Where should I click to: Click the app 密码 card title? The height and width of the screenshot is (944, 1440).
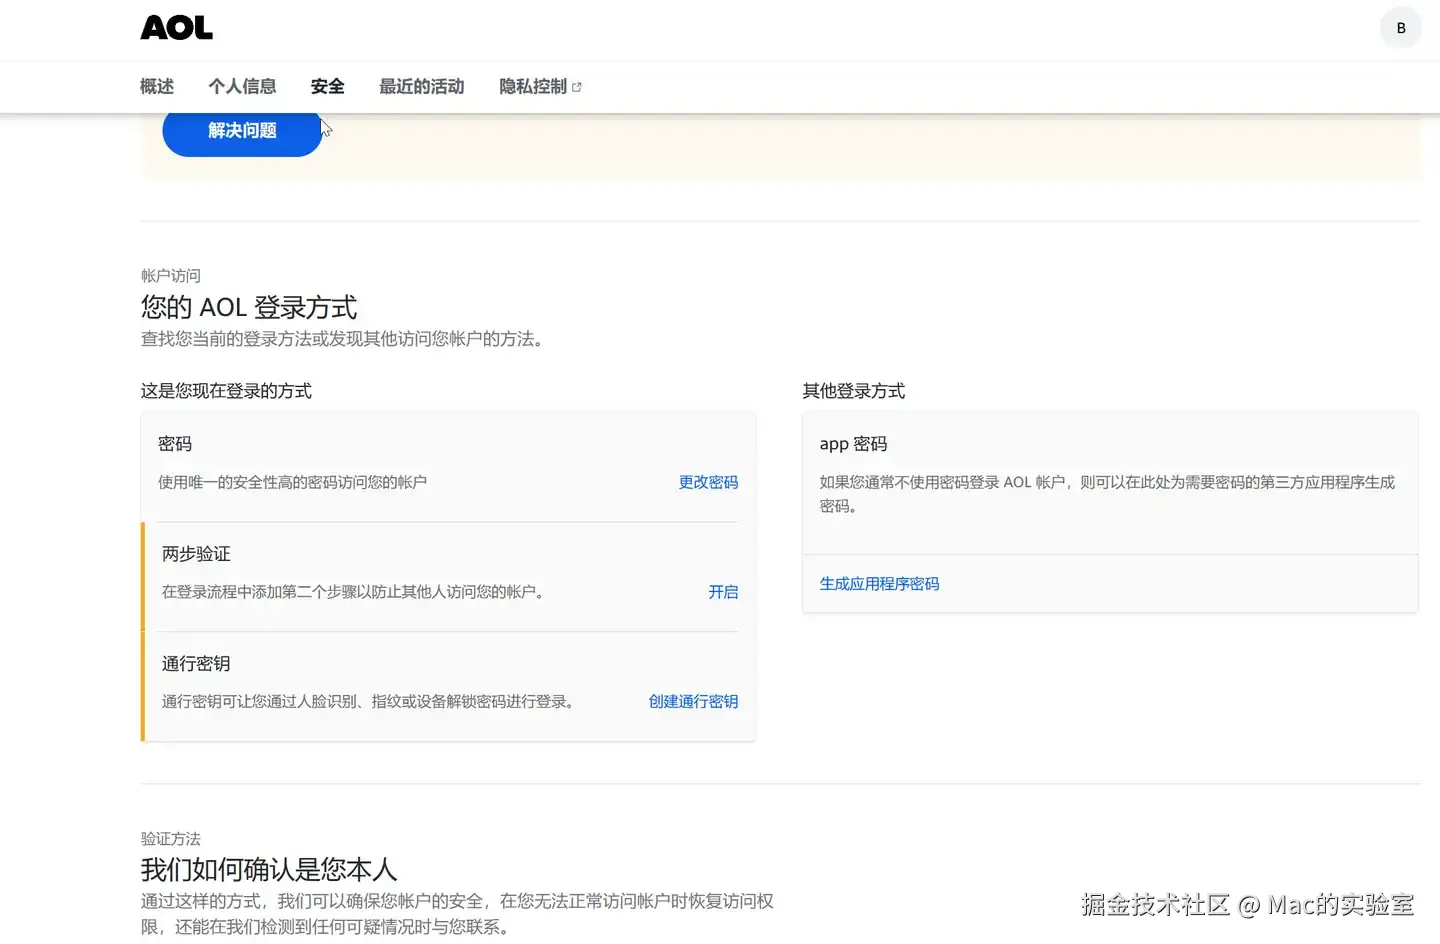pyautogui.click(x=853, y=444)
